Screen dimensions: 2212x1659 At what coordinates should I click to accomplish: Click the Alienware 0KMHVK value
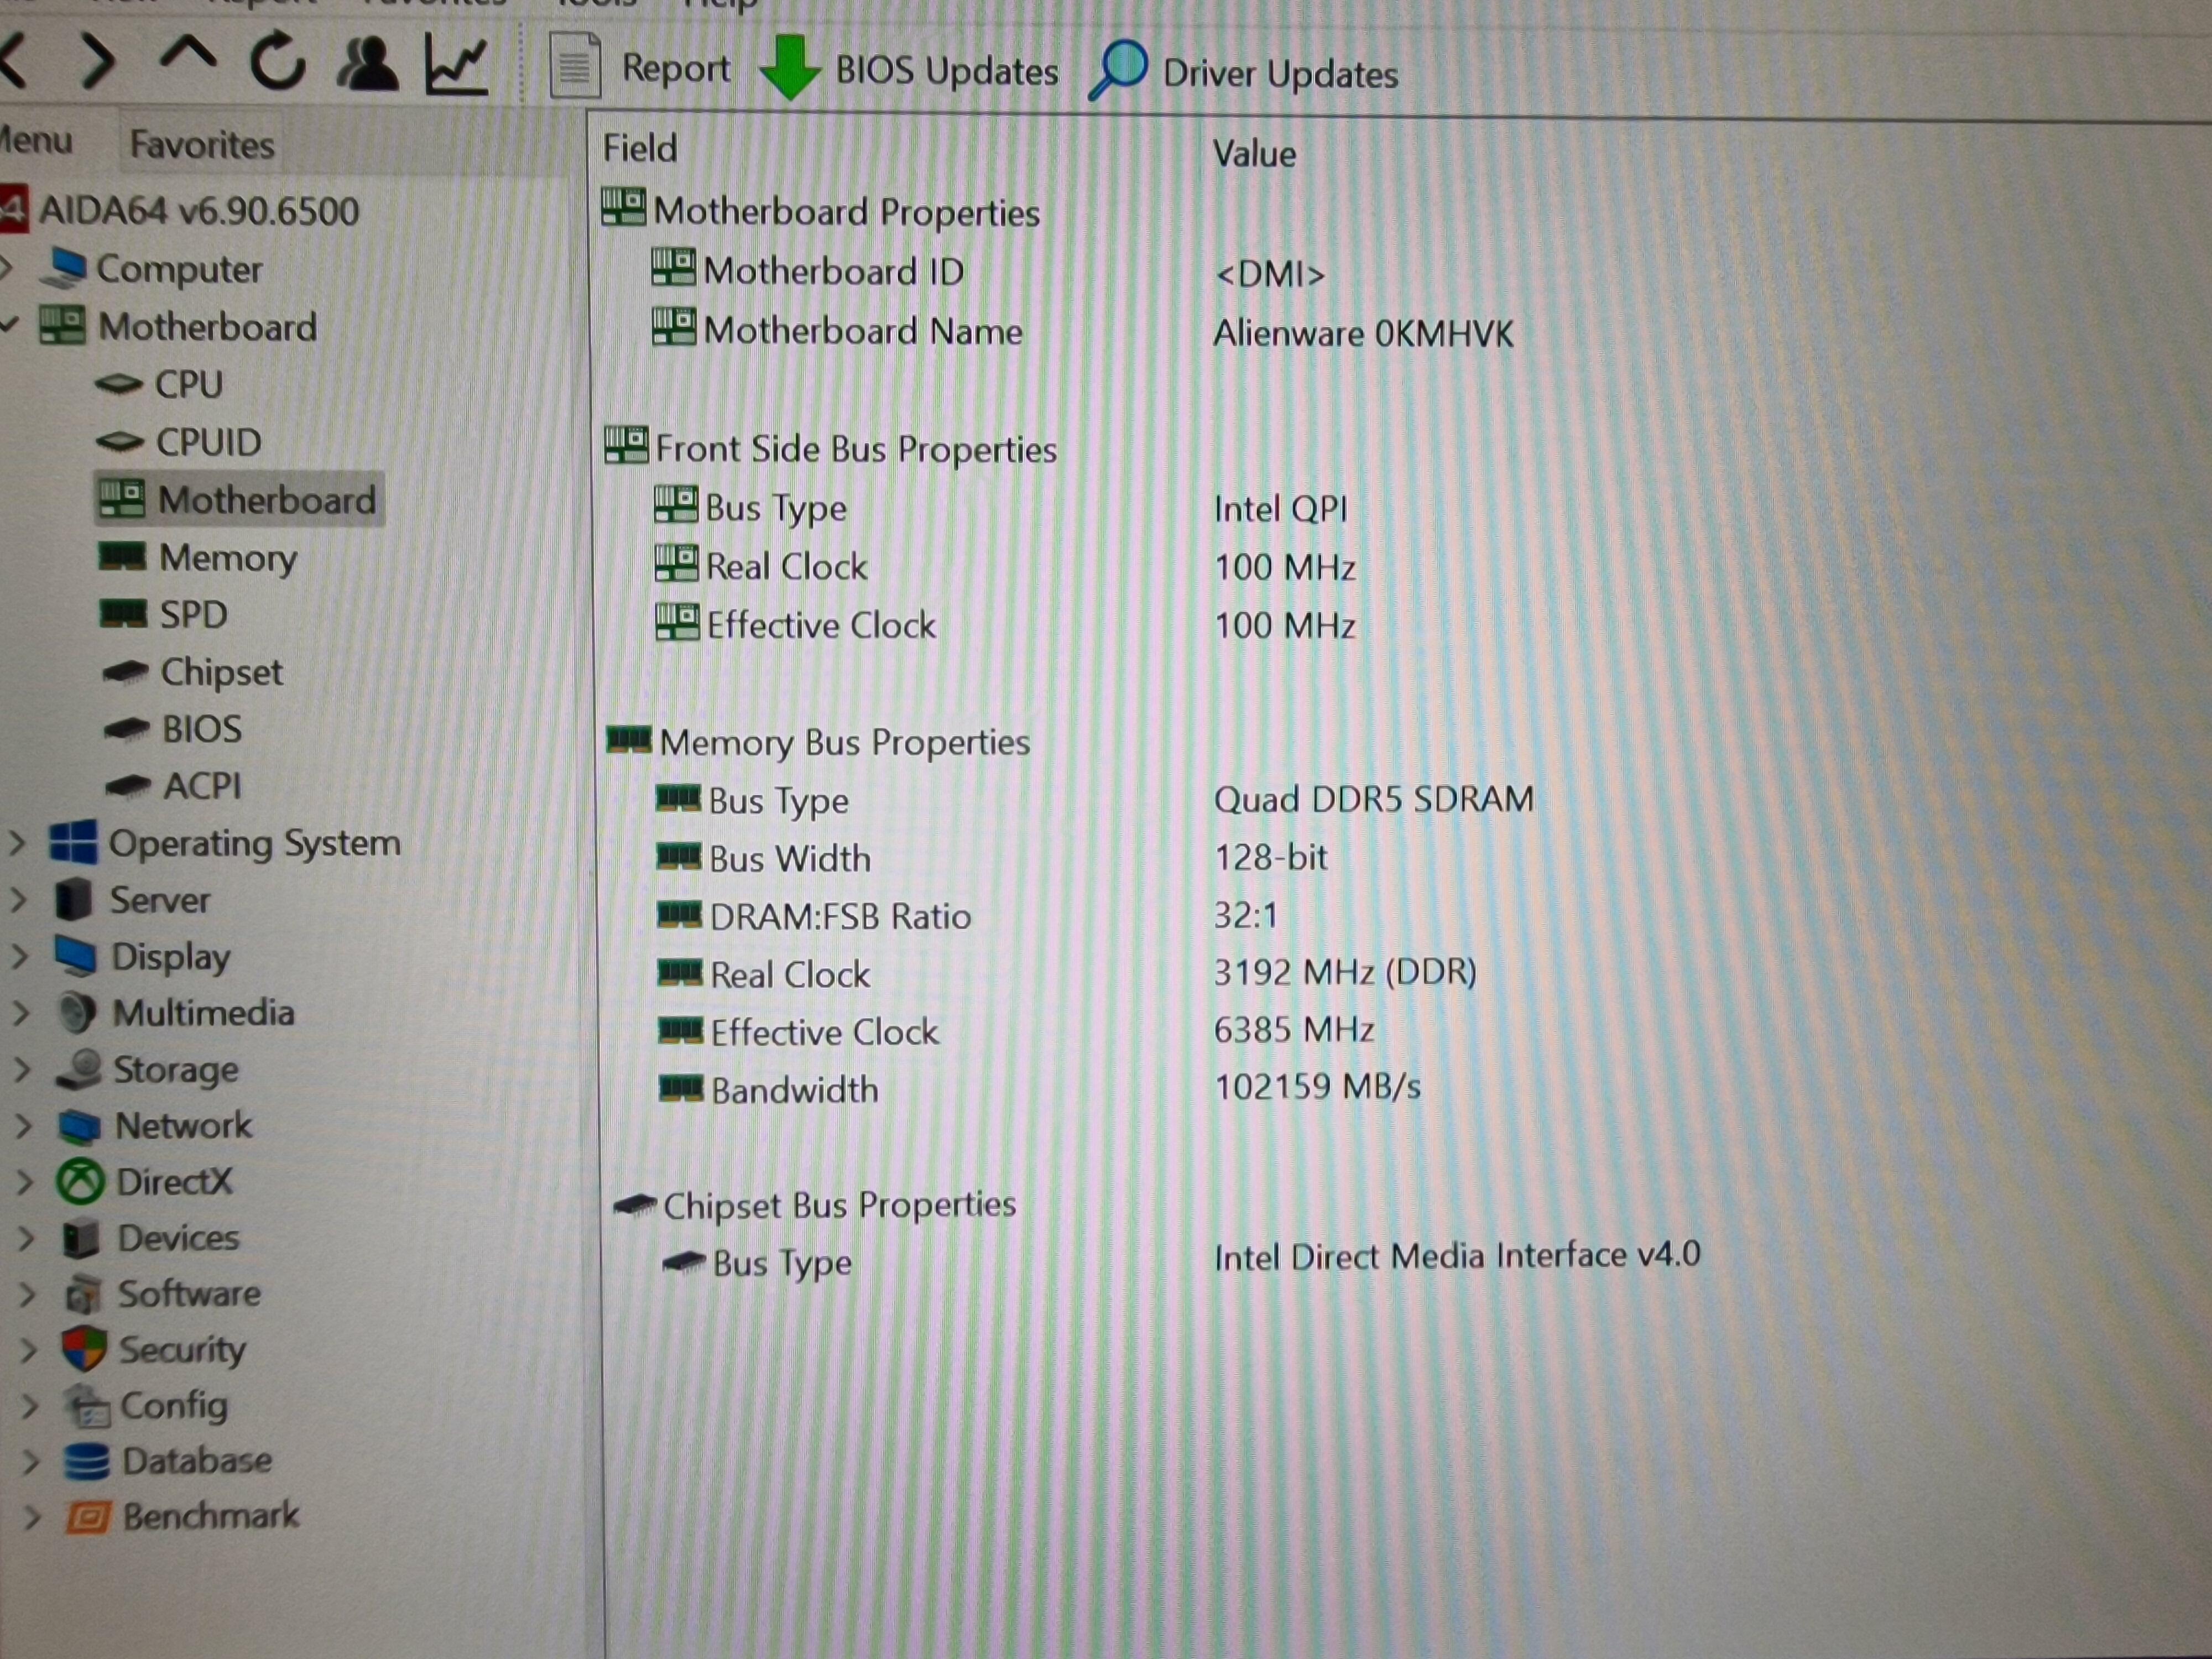(1364, 333)
